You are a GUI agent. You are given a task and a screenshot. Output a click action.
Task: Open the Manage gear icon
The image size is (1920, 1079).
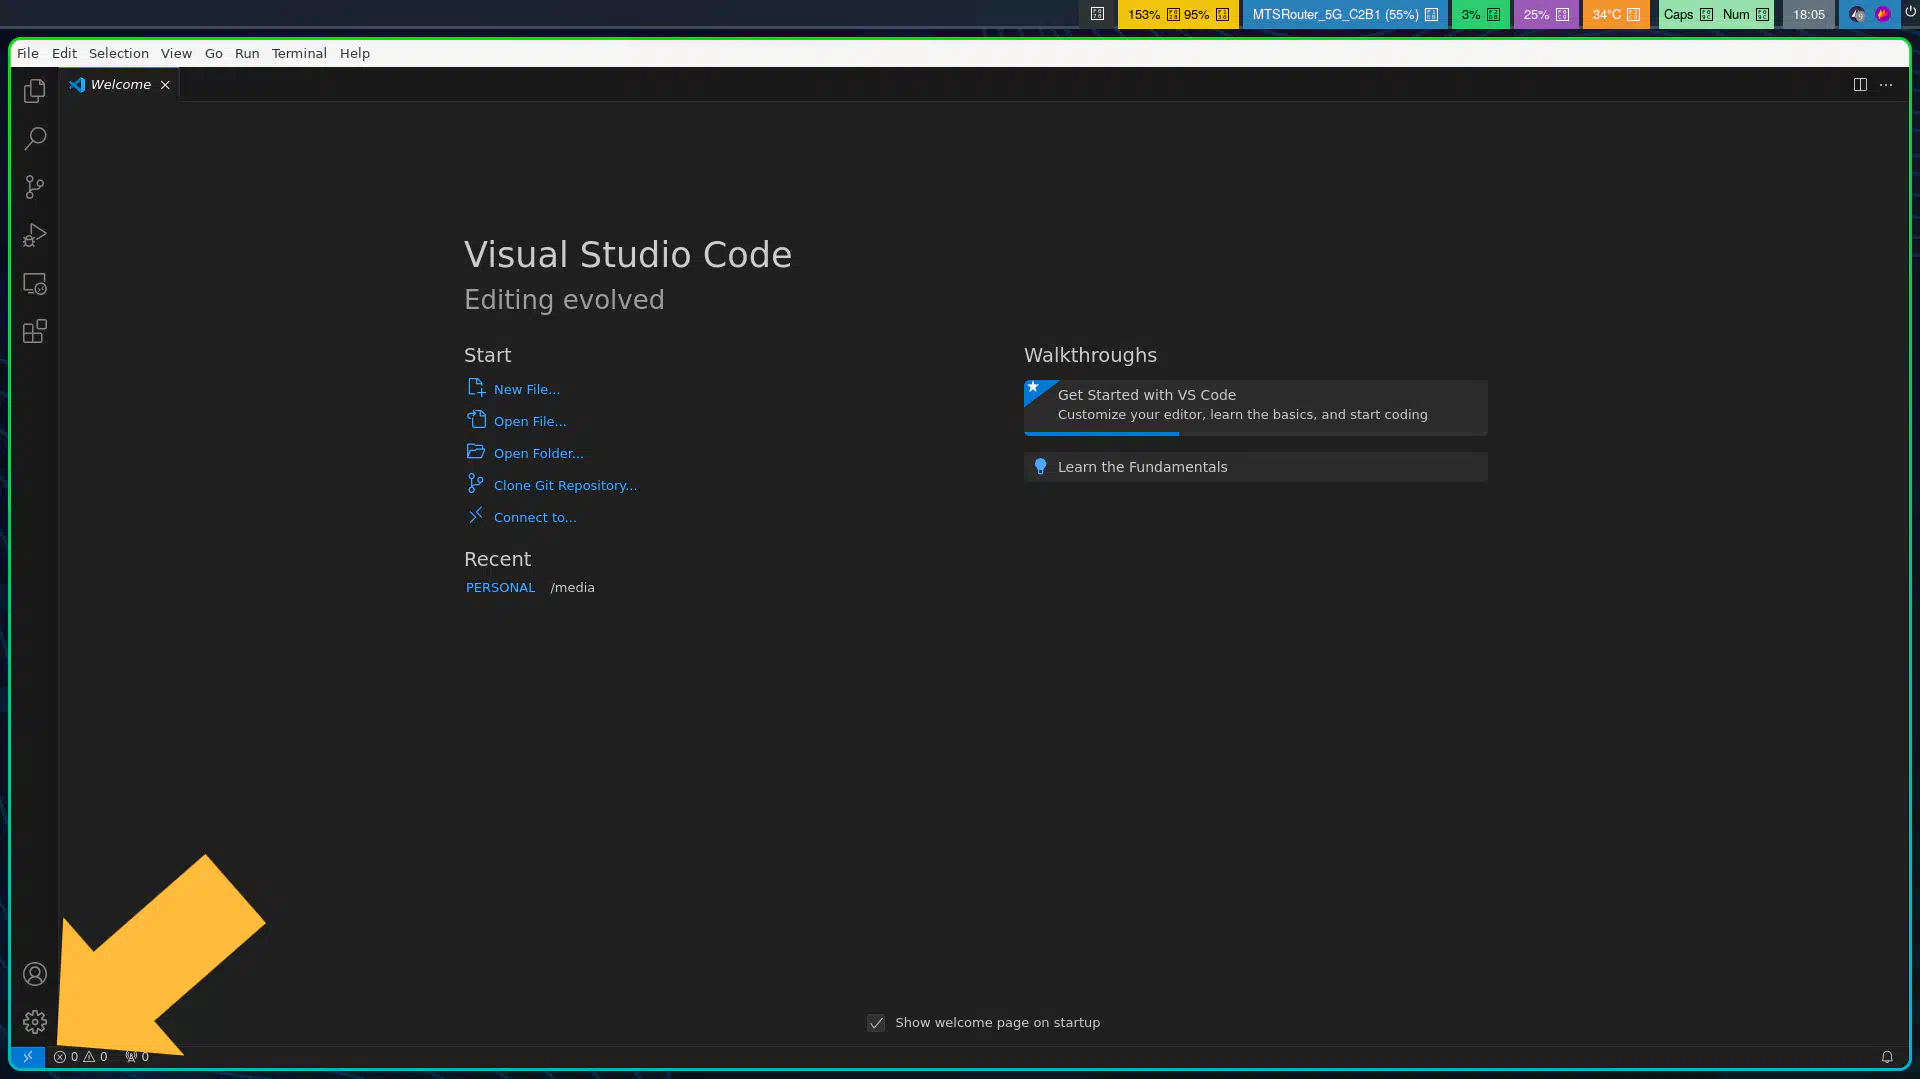pyautogui.click(x=35, y=1022)
